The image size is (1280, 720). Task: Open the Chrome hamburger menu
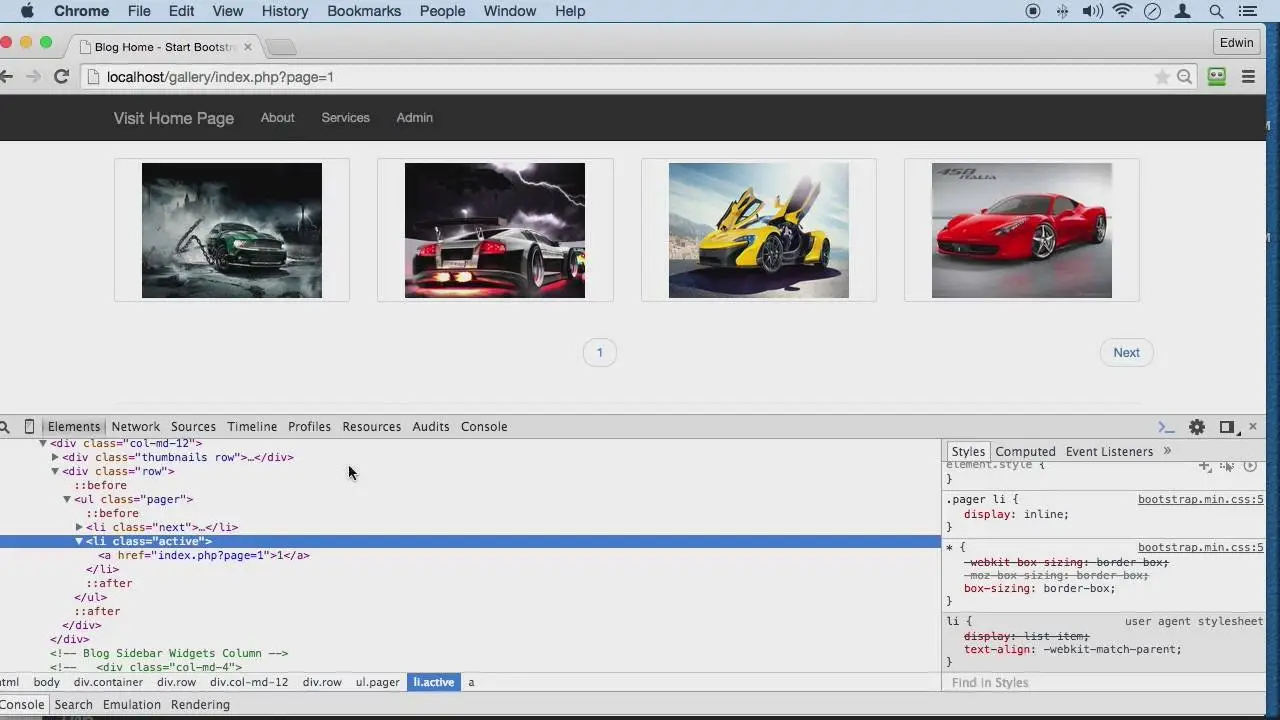pos(1248,77)
